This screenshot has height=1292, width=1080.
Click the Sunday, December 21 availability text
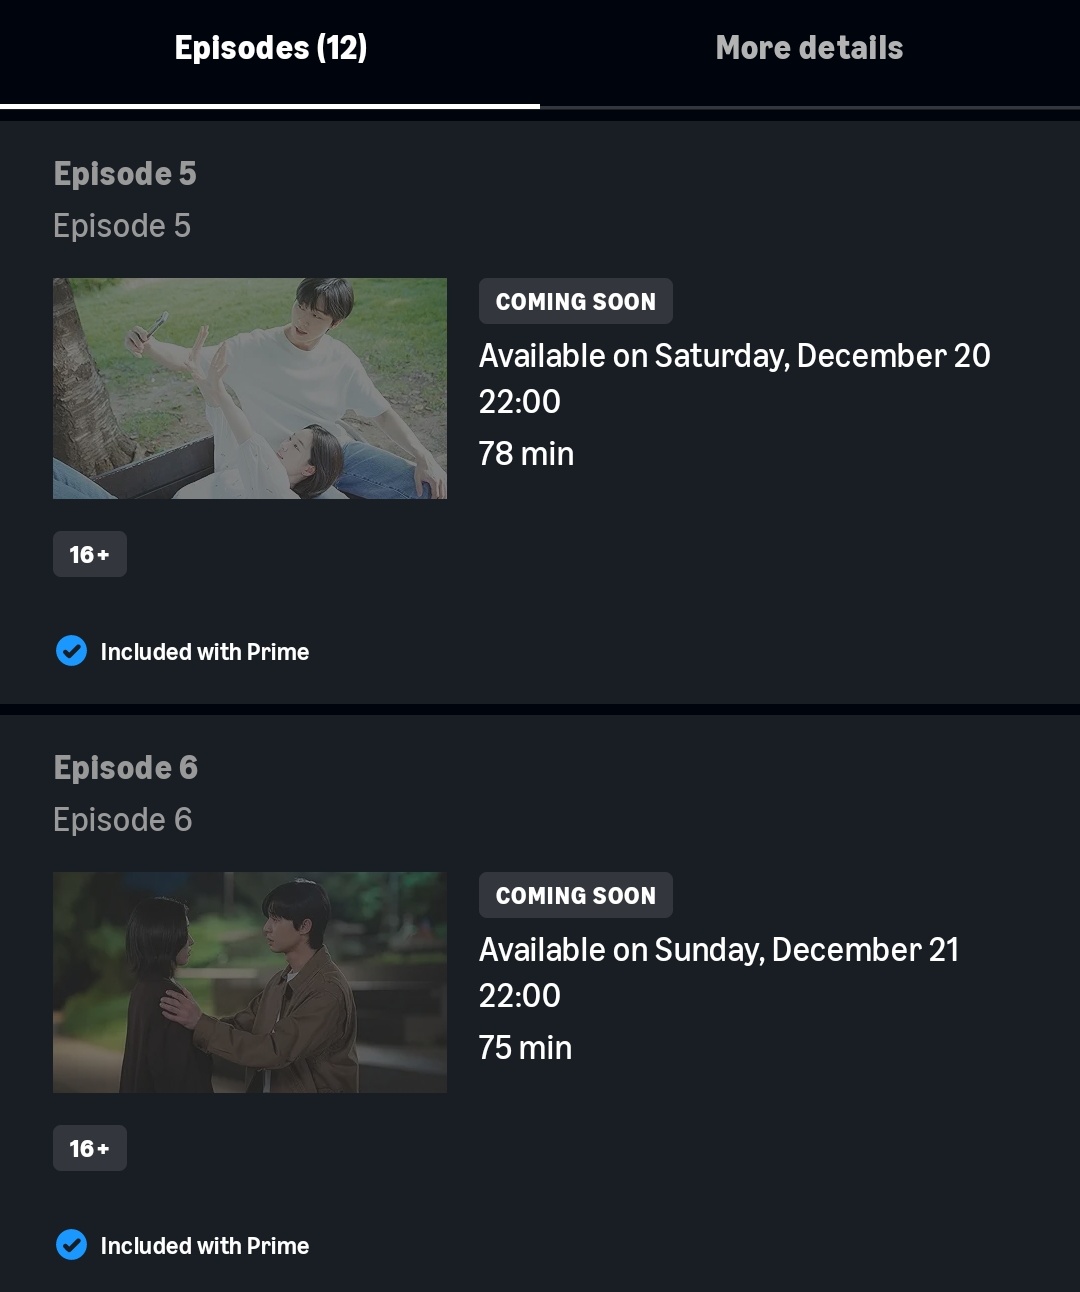(x=718, y=950)
